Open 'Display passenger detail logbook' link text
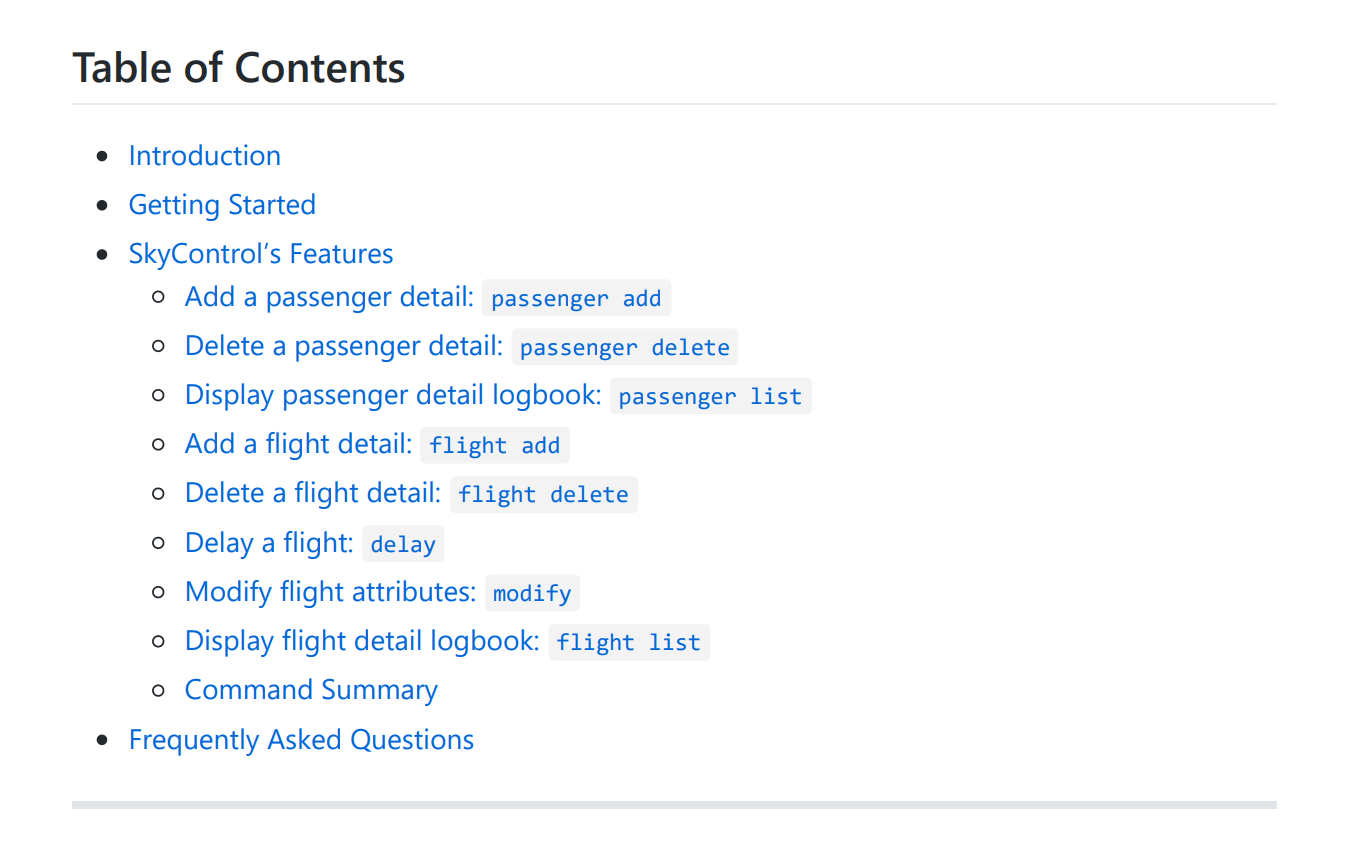This screenshot has height=843, width=1347. coord(392,395)
